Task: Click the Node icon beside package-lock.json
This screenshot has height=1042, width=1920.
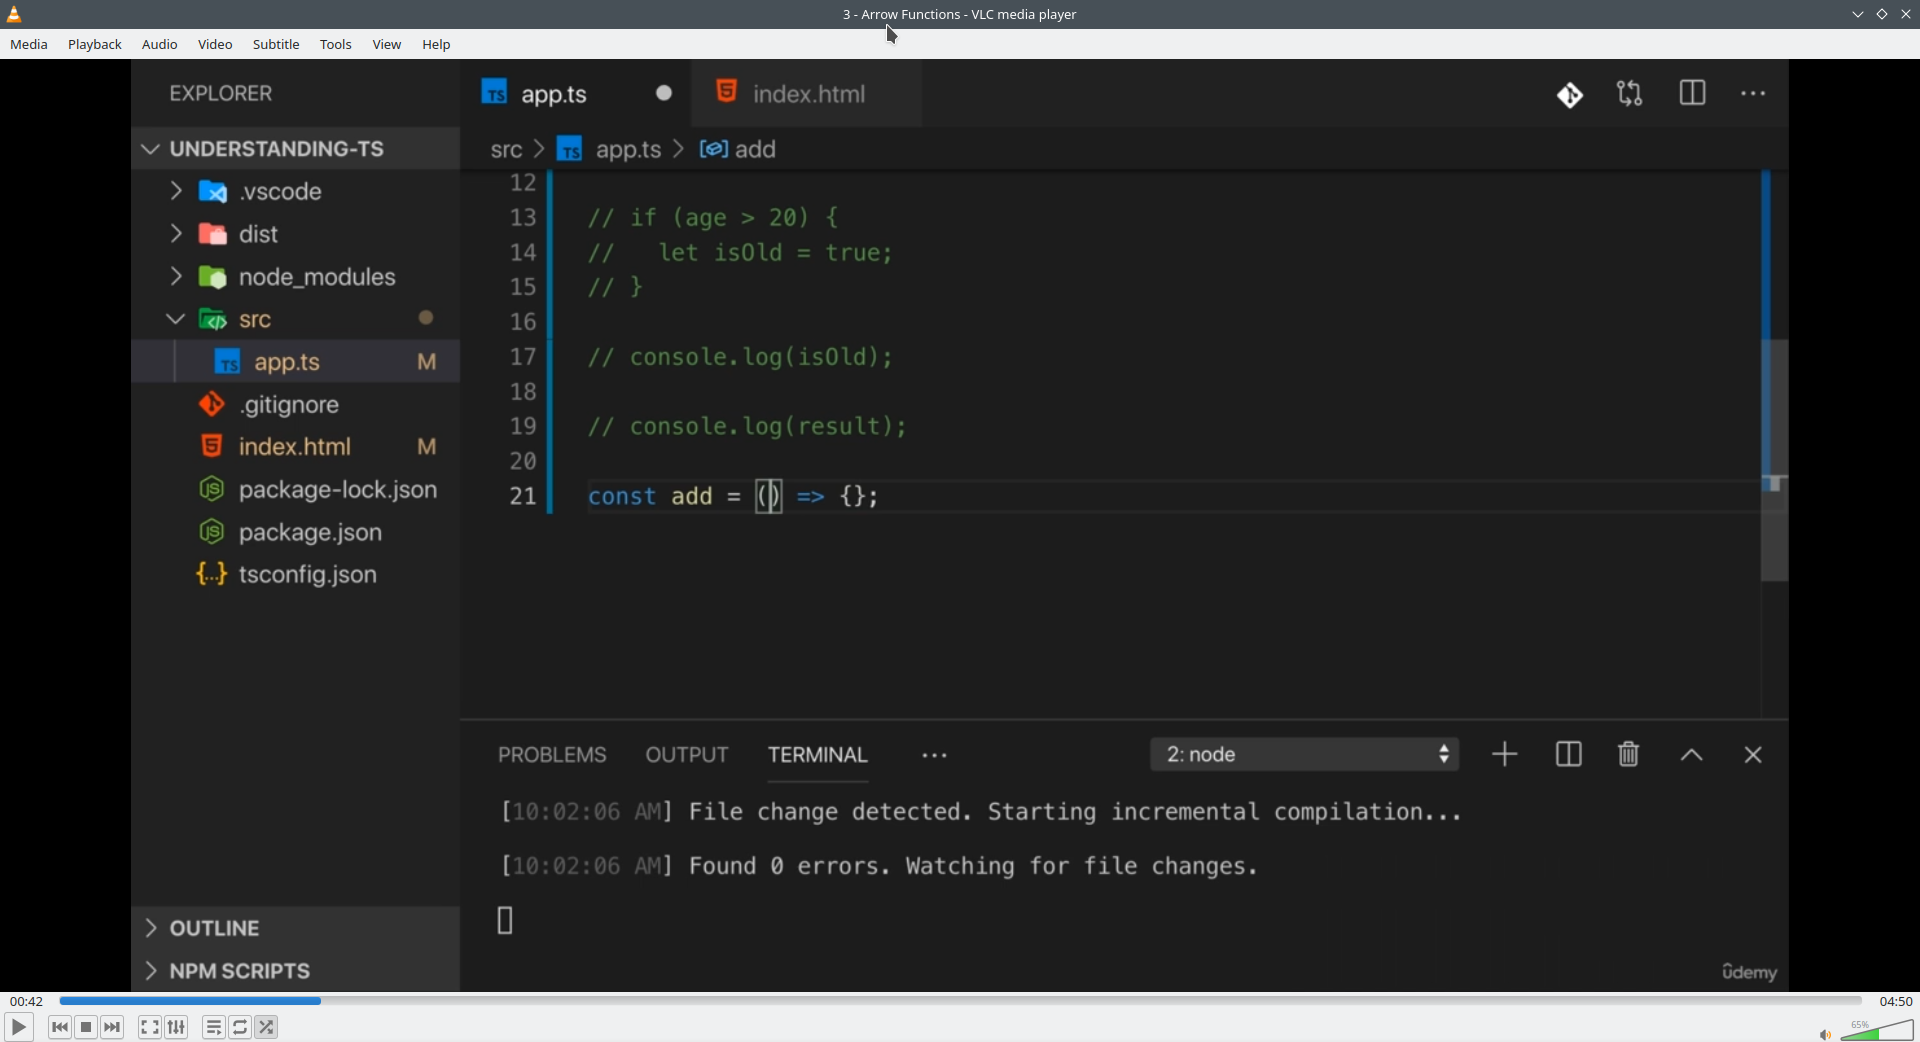Action: 212,489
